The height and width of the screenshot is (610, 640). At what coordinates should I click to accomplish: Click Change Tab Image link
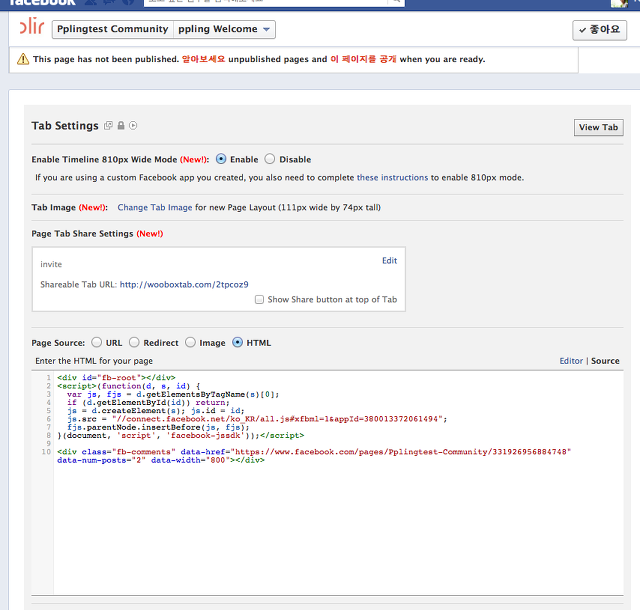[x=155, y=207]
